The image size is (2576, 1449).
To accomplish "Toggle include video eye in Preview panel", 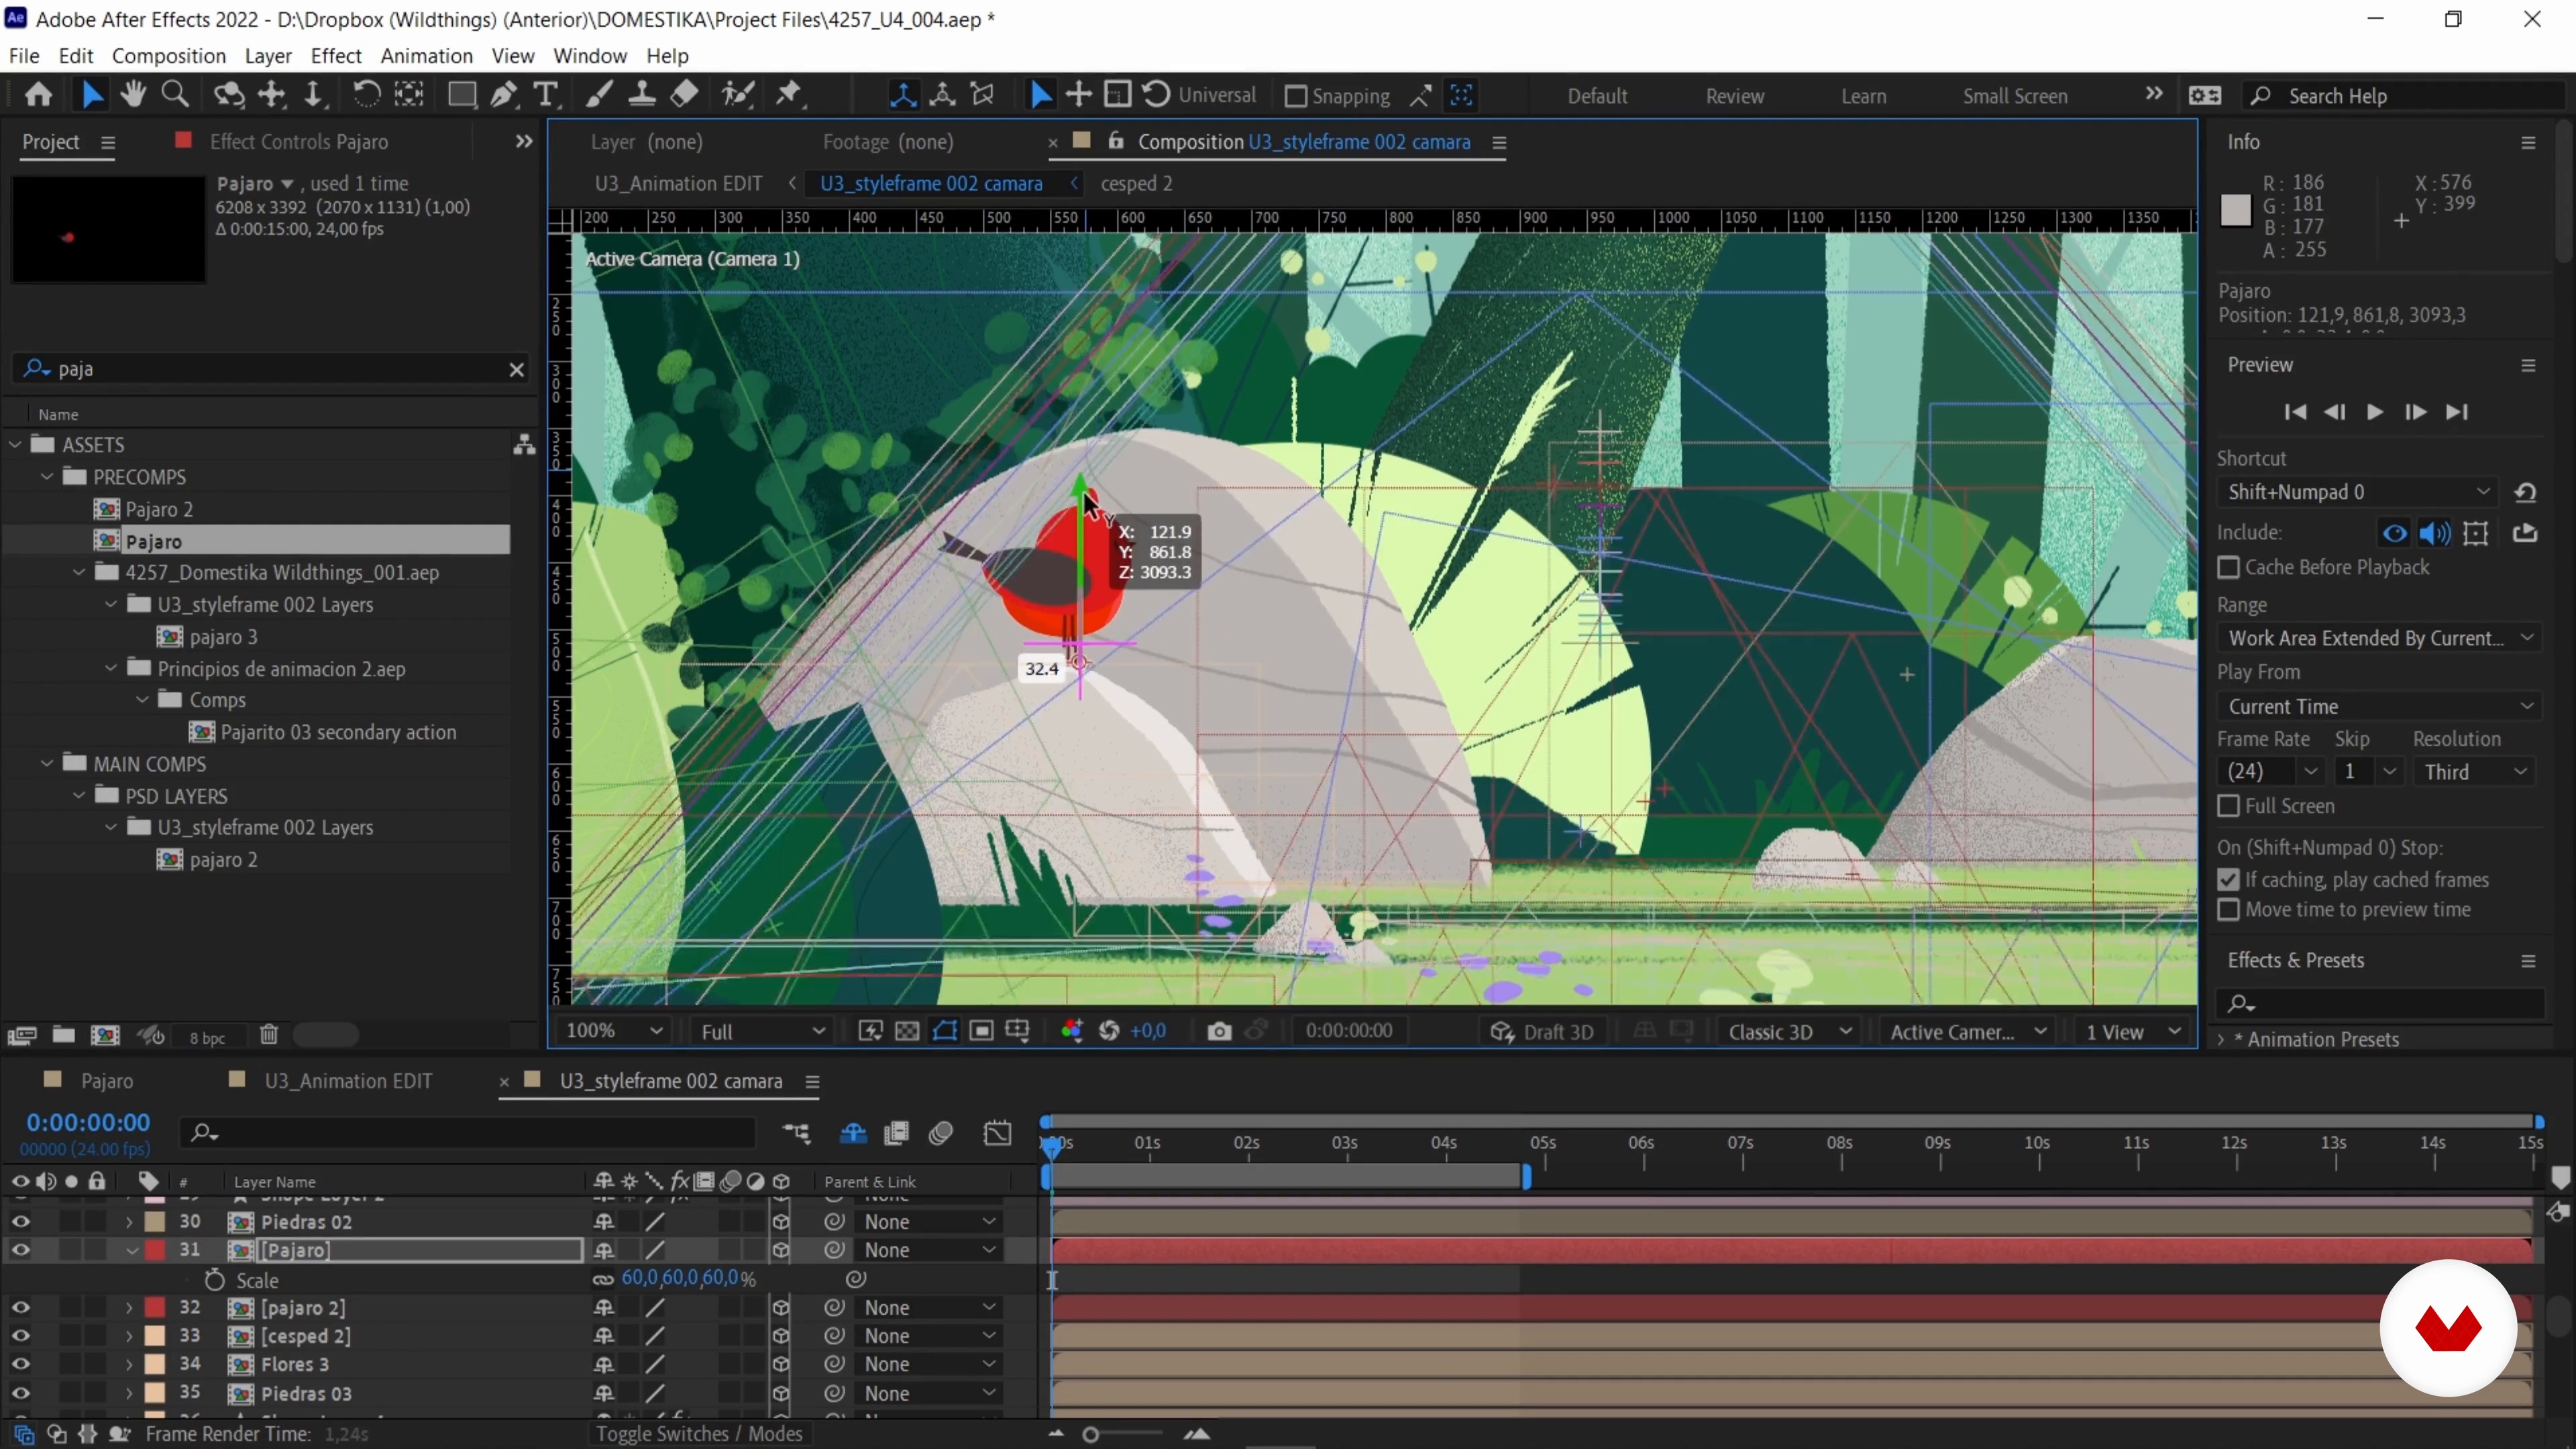I will (x=2394, y=533).
